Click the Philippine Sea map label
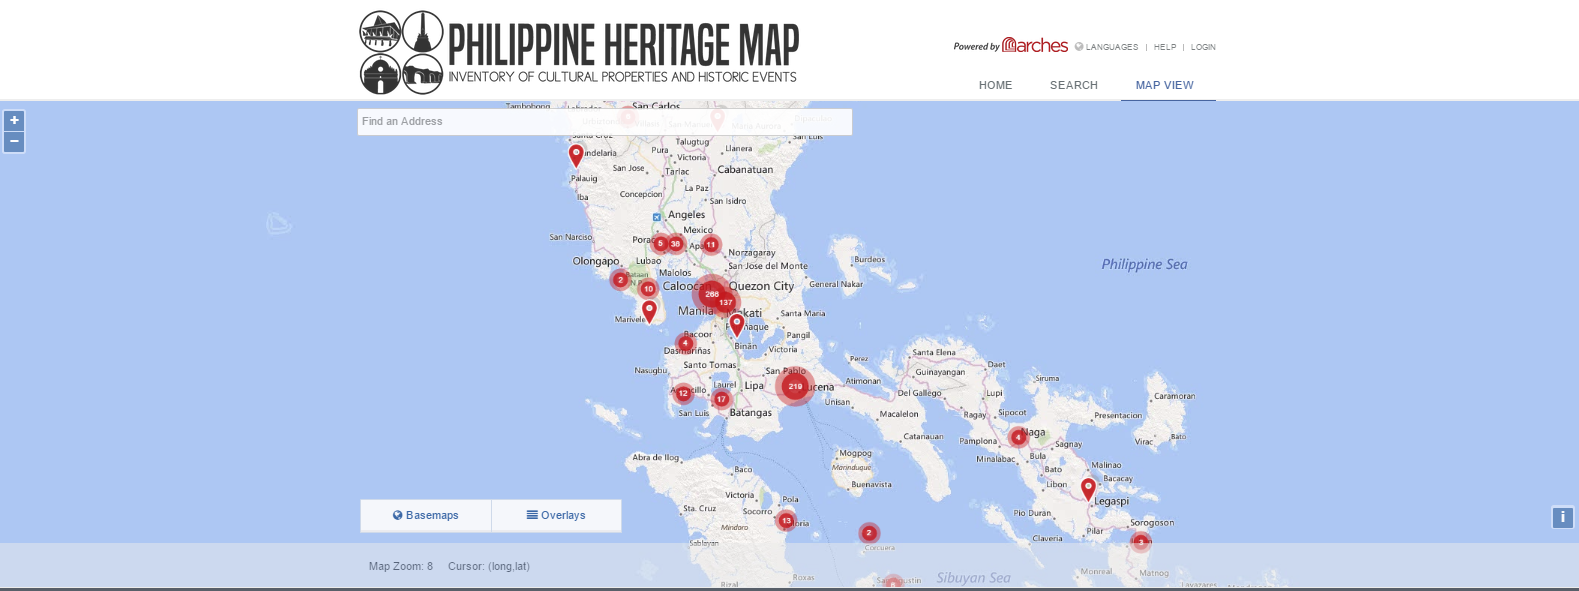 coord(1144,264)
